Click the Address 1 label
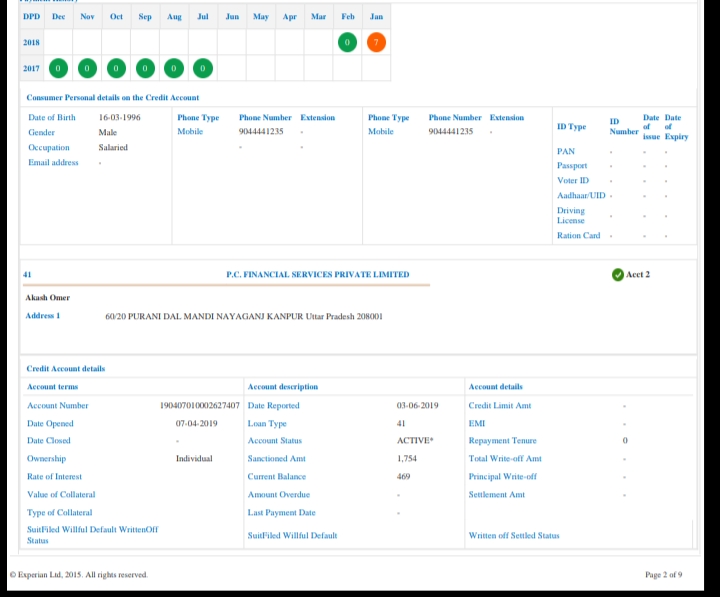Screen dimensions: 720x597 point(43,316)
